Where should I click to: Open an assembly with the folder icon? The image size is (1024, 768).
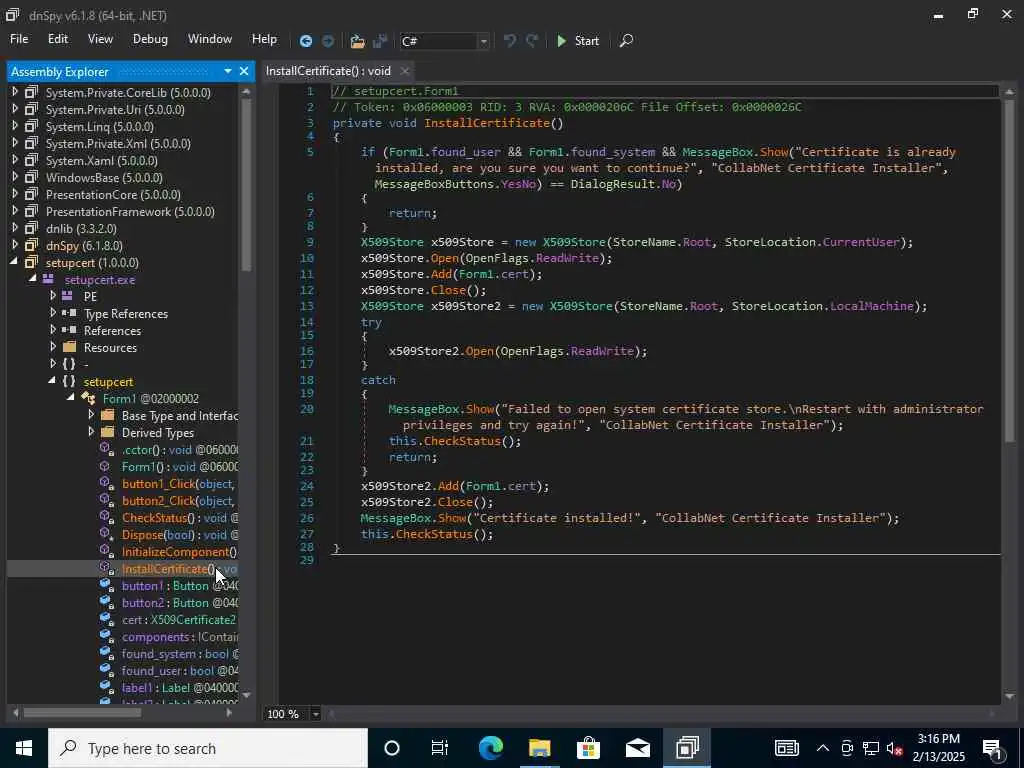coord(357,41)
